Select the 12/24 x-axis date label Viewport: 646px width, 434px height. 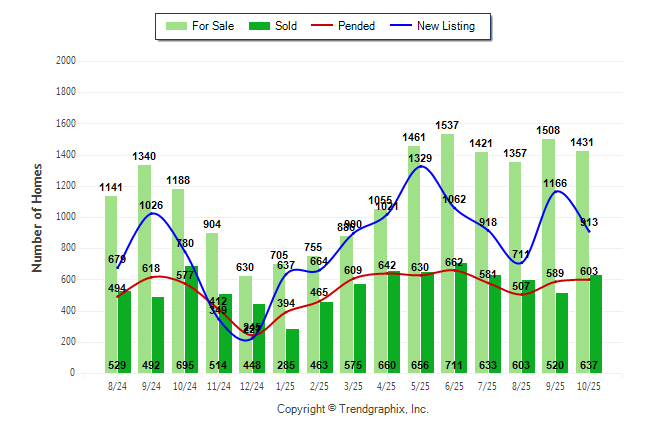click(x=252, y=384)
